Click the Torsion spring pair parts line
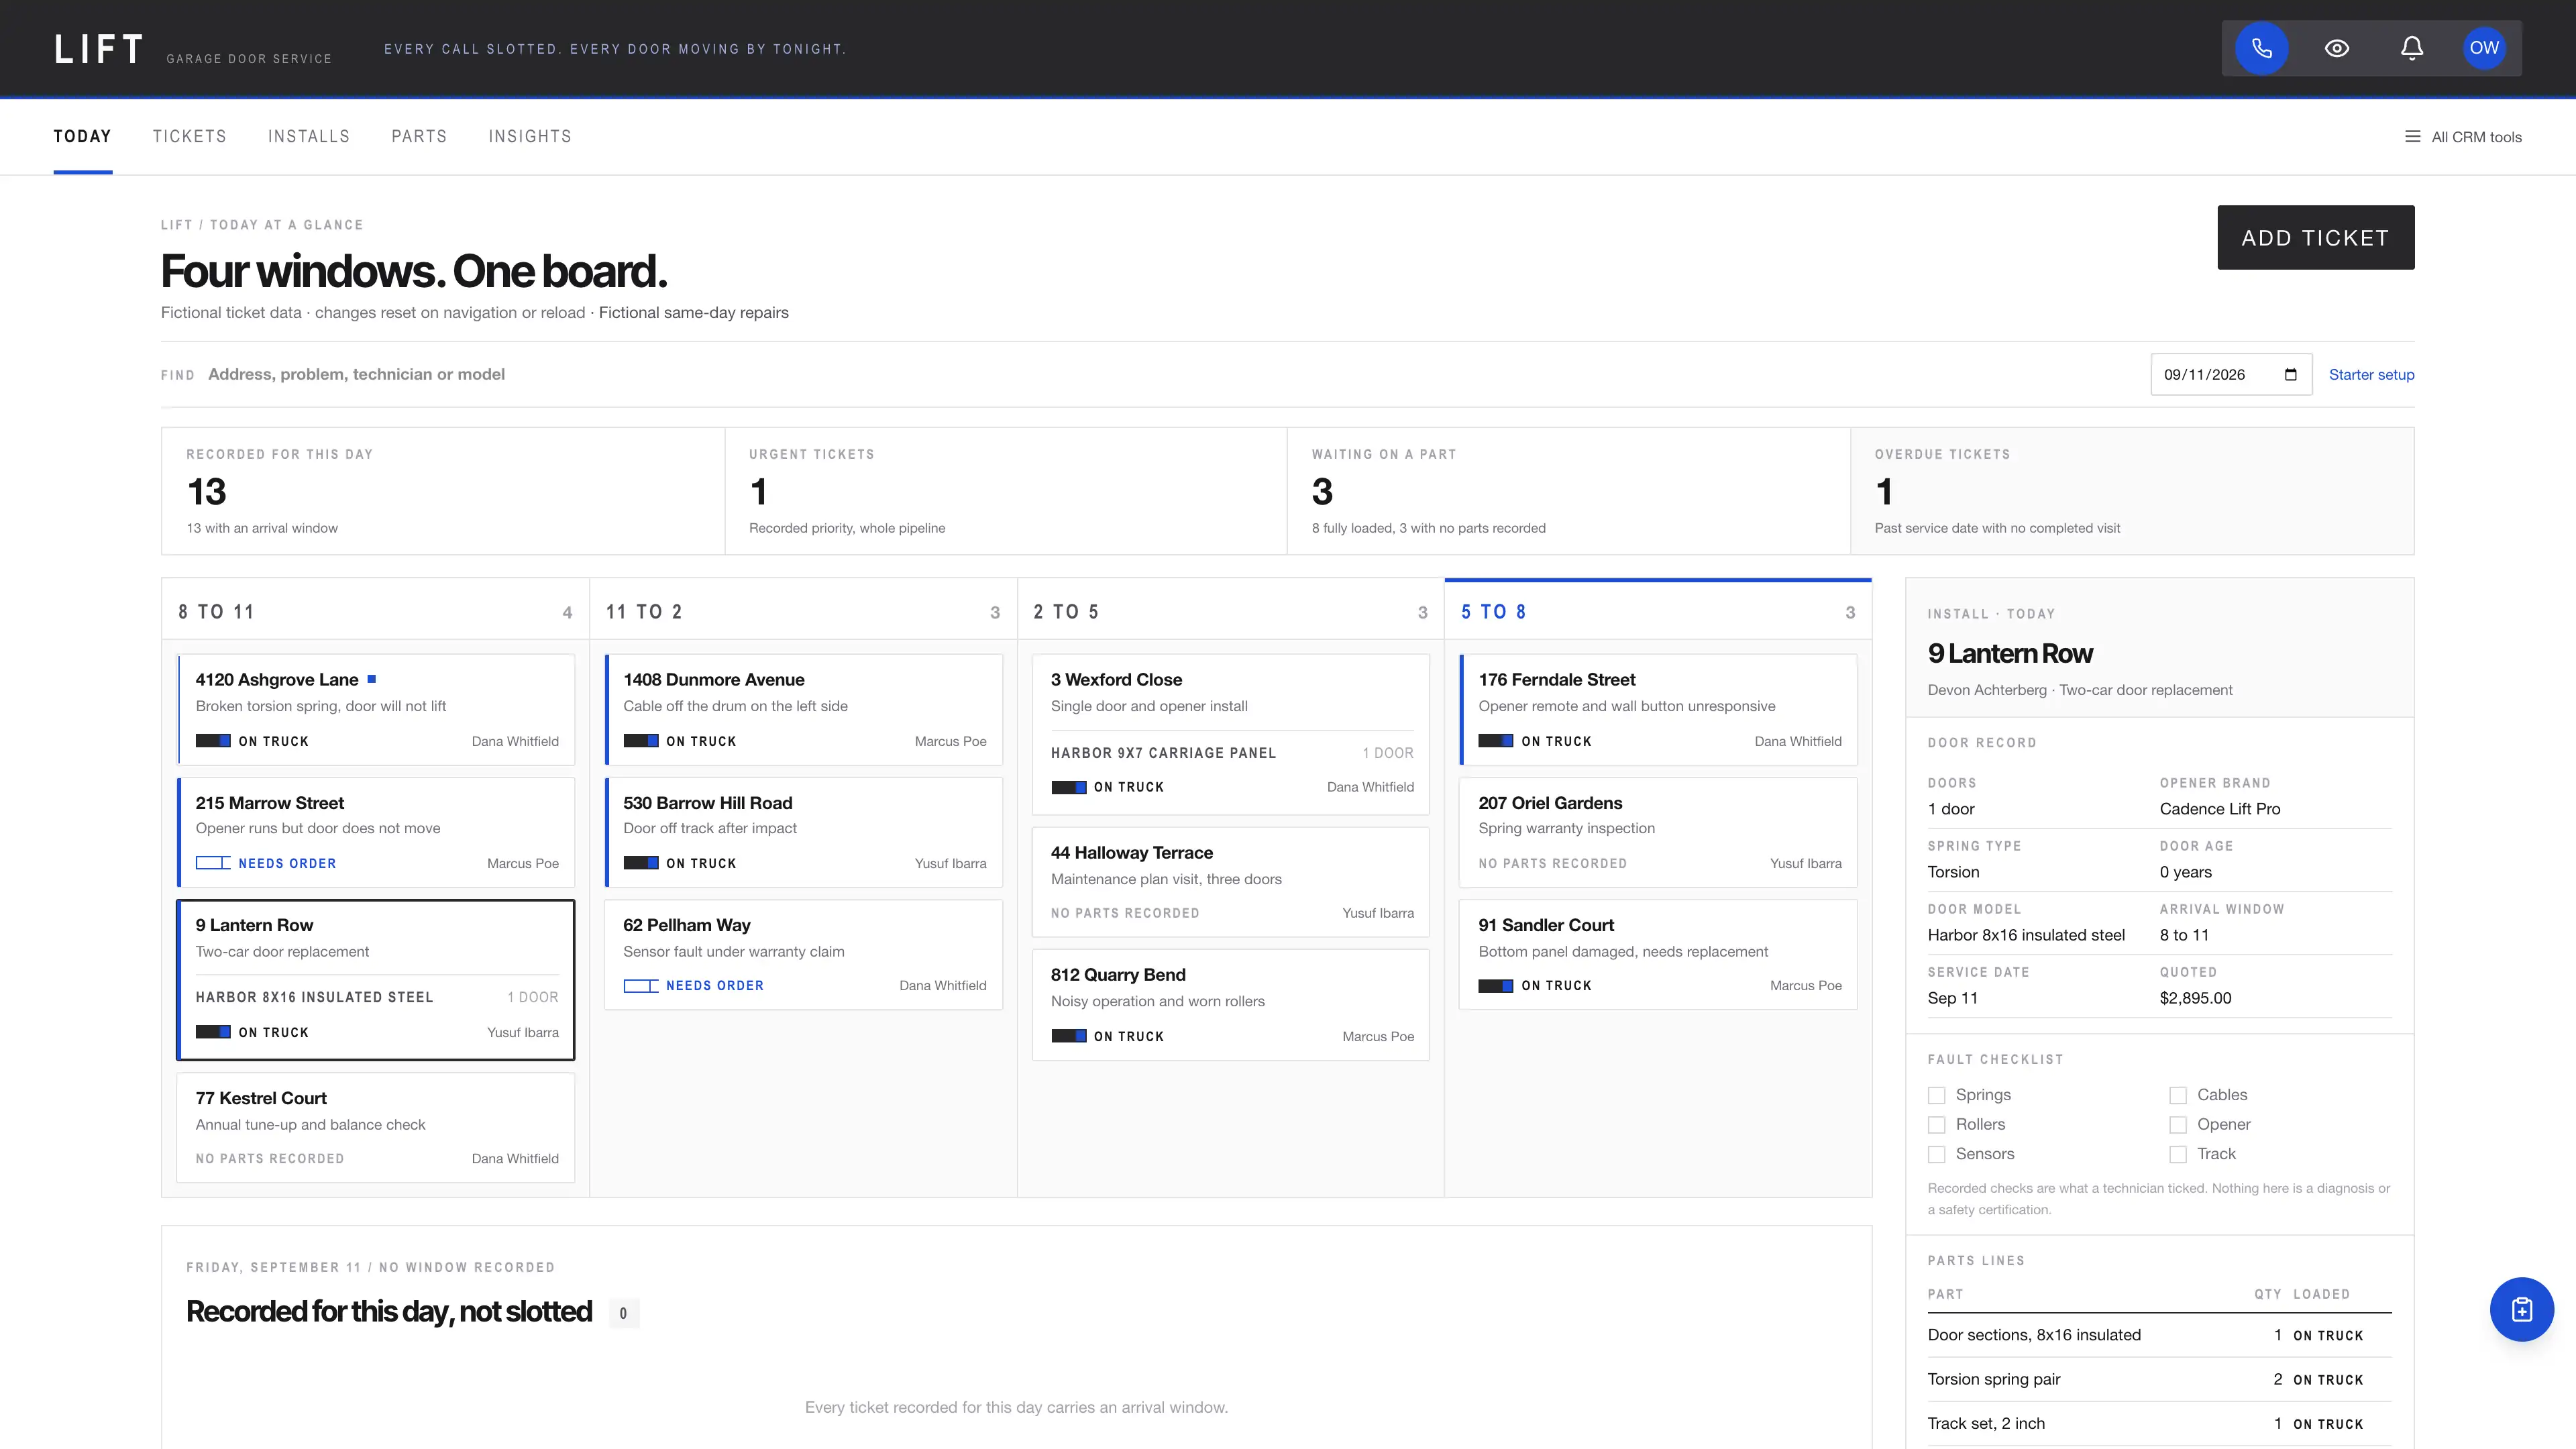This screenshot has height=1449, width=2576. pyautogui.click(x=2159, y=1379)
